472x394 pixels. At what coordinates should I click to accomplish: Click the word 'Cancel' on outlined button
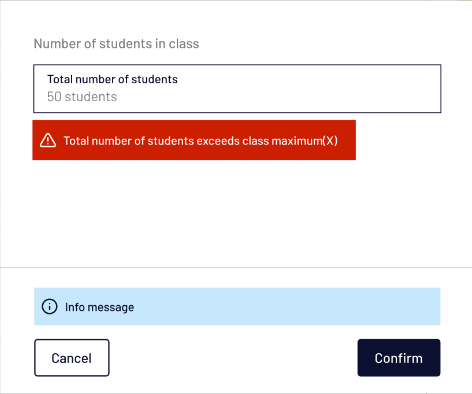click(x=71, y=358)
